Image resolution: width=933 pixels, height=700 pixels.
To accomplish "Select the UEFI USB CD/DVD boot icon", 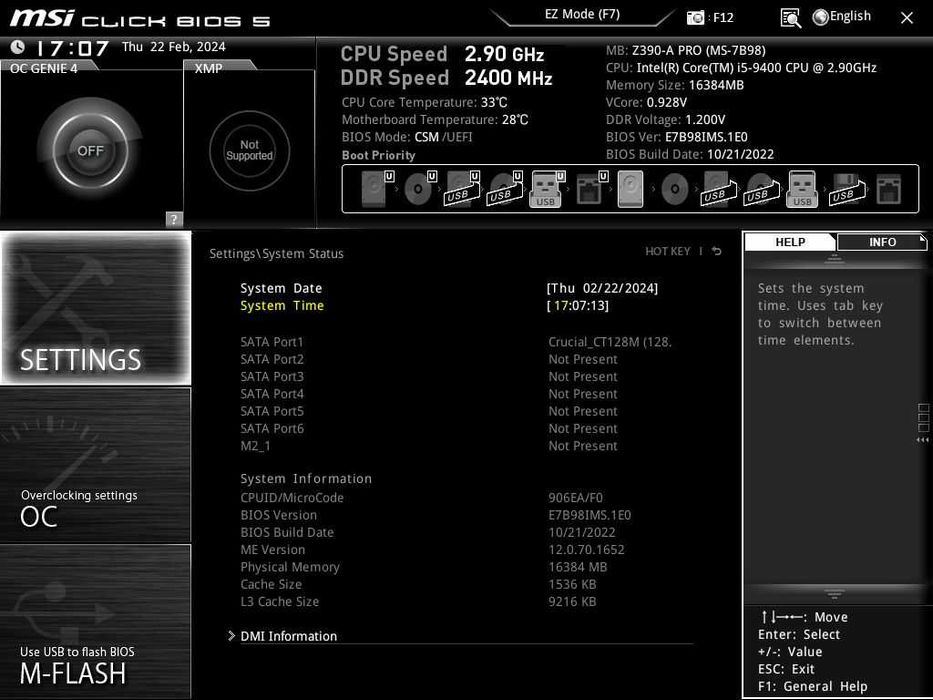I will pyautogui.click(x=505, y=189).
